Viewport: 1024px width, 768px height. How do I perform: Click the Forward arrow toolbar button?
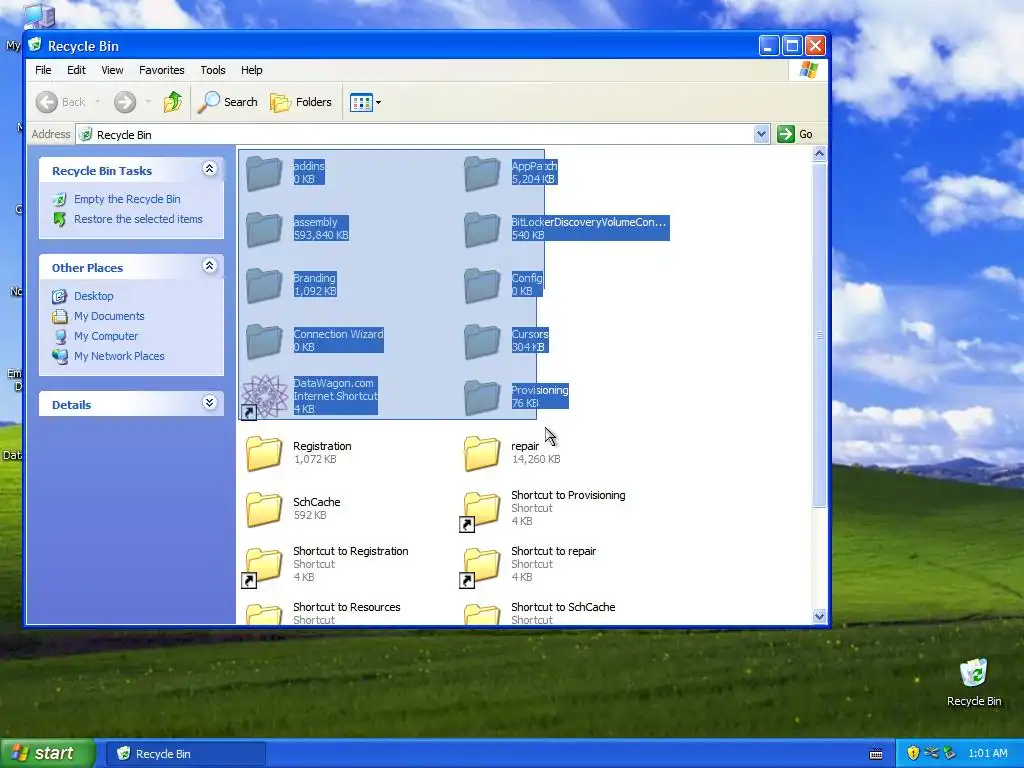pyautogui.click(x=125, y=102)
